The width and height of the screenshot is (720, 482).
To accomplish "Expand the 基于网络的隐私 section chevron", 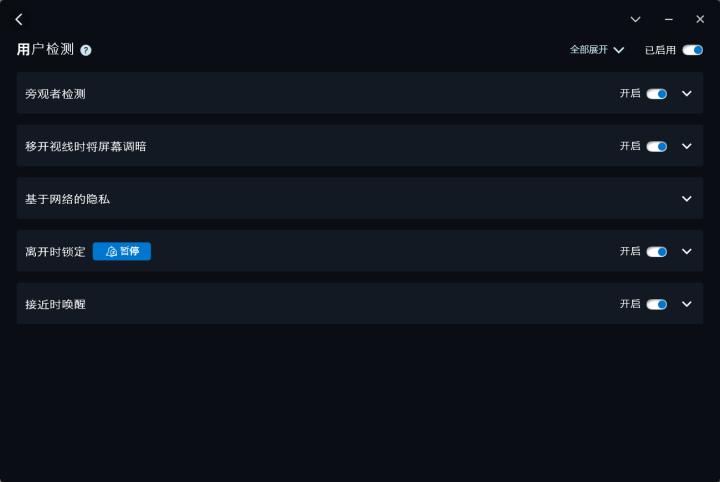I will 686,199.
